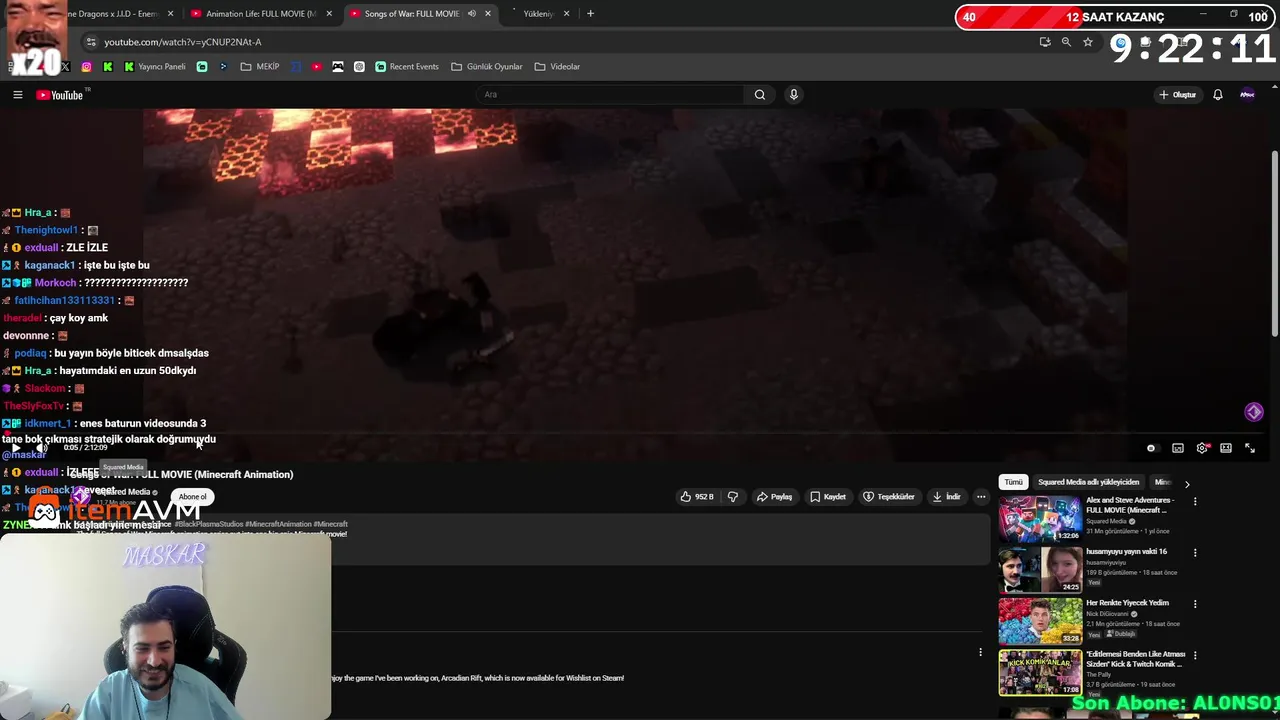This screenshot has height=720, width=1280.
Task: Open the YouTube notifications bell
Action: pyautogui.click(x=1218, y=95)
